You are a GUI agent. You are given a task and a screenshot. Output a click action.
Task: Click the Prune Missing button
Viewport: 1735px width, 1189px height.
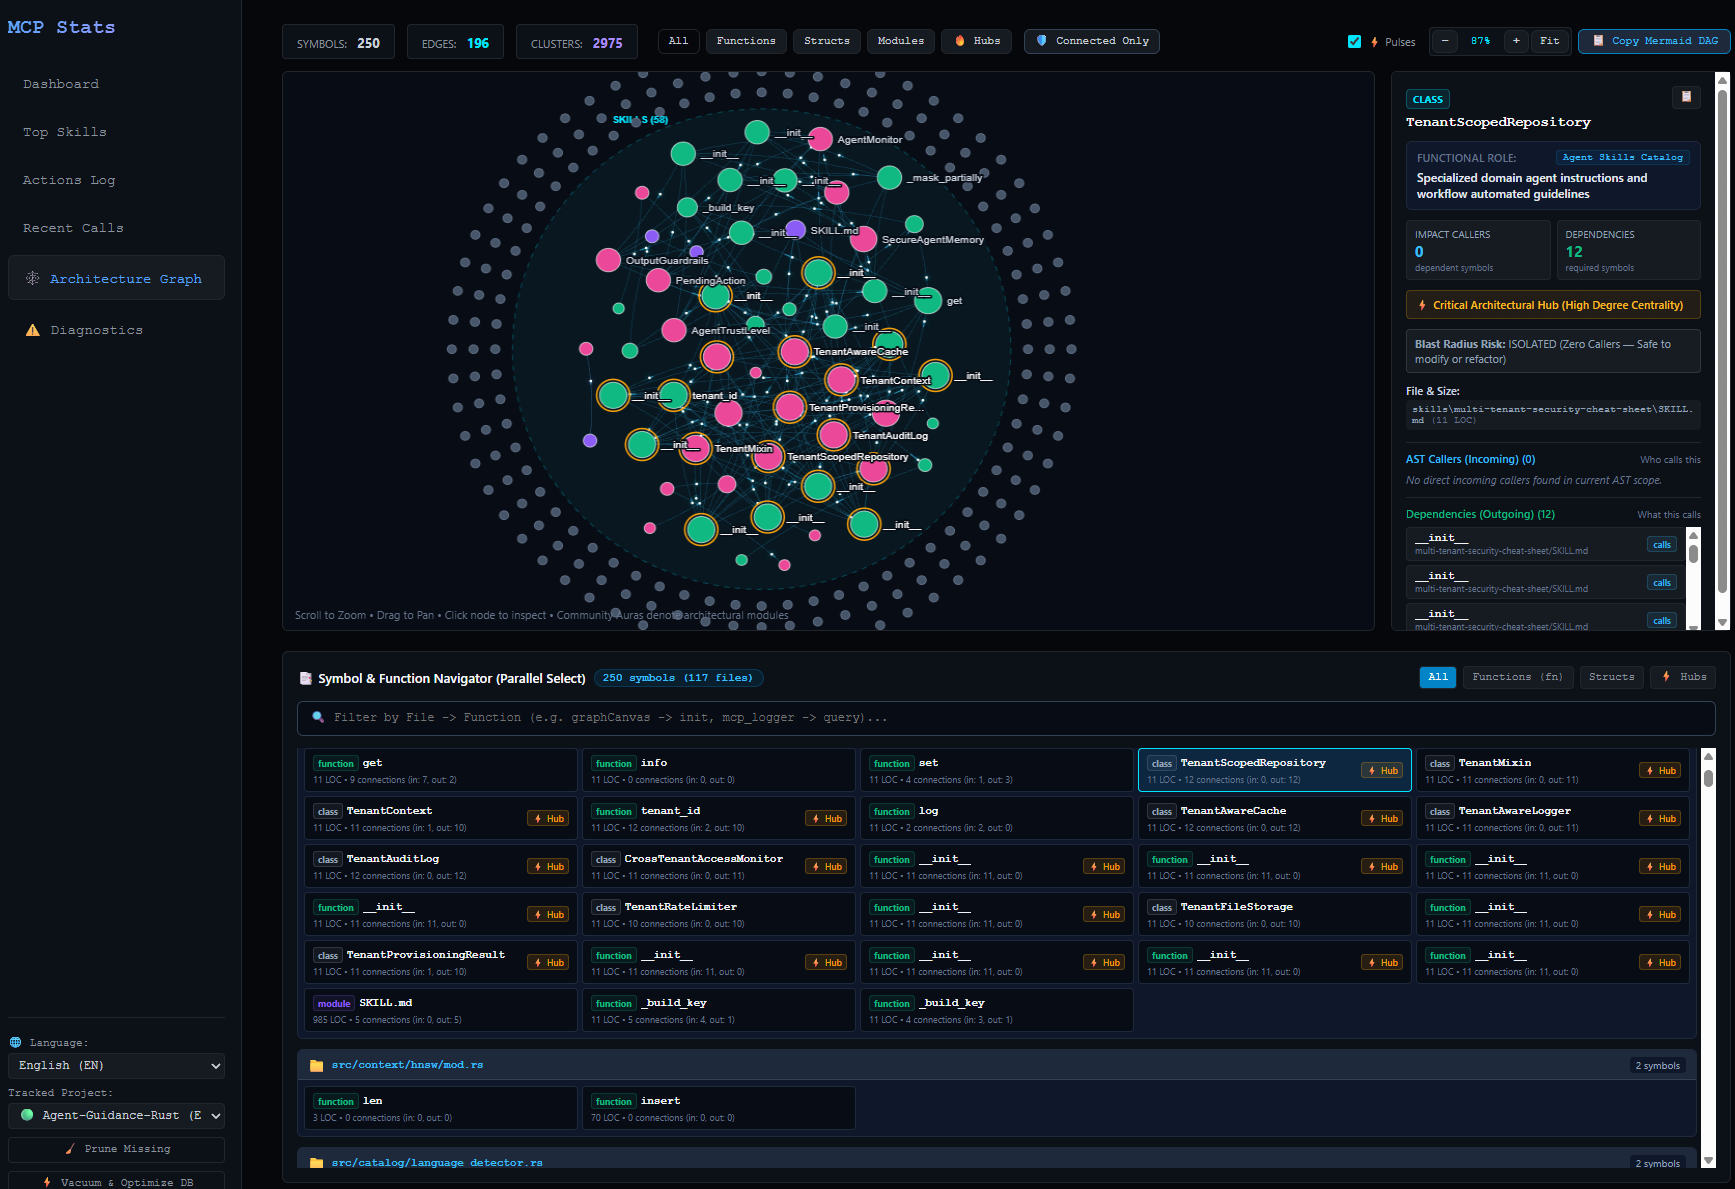tap(116, 1149)
